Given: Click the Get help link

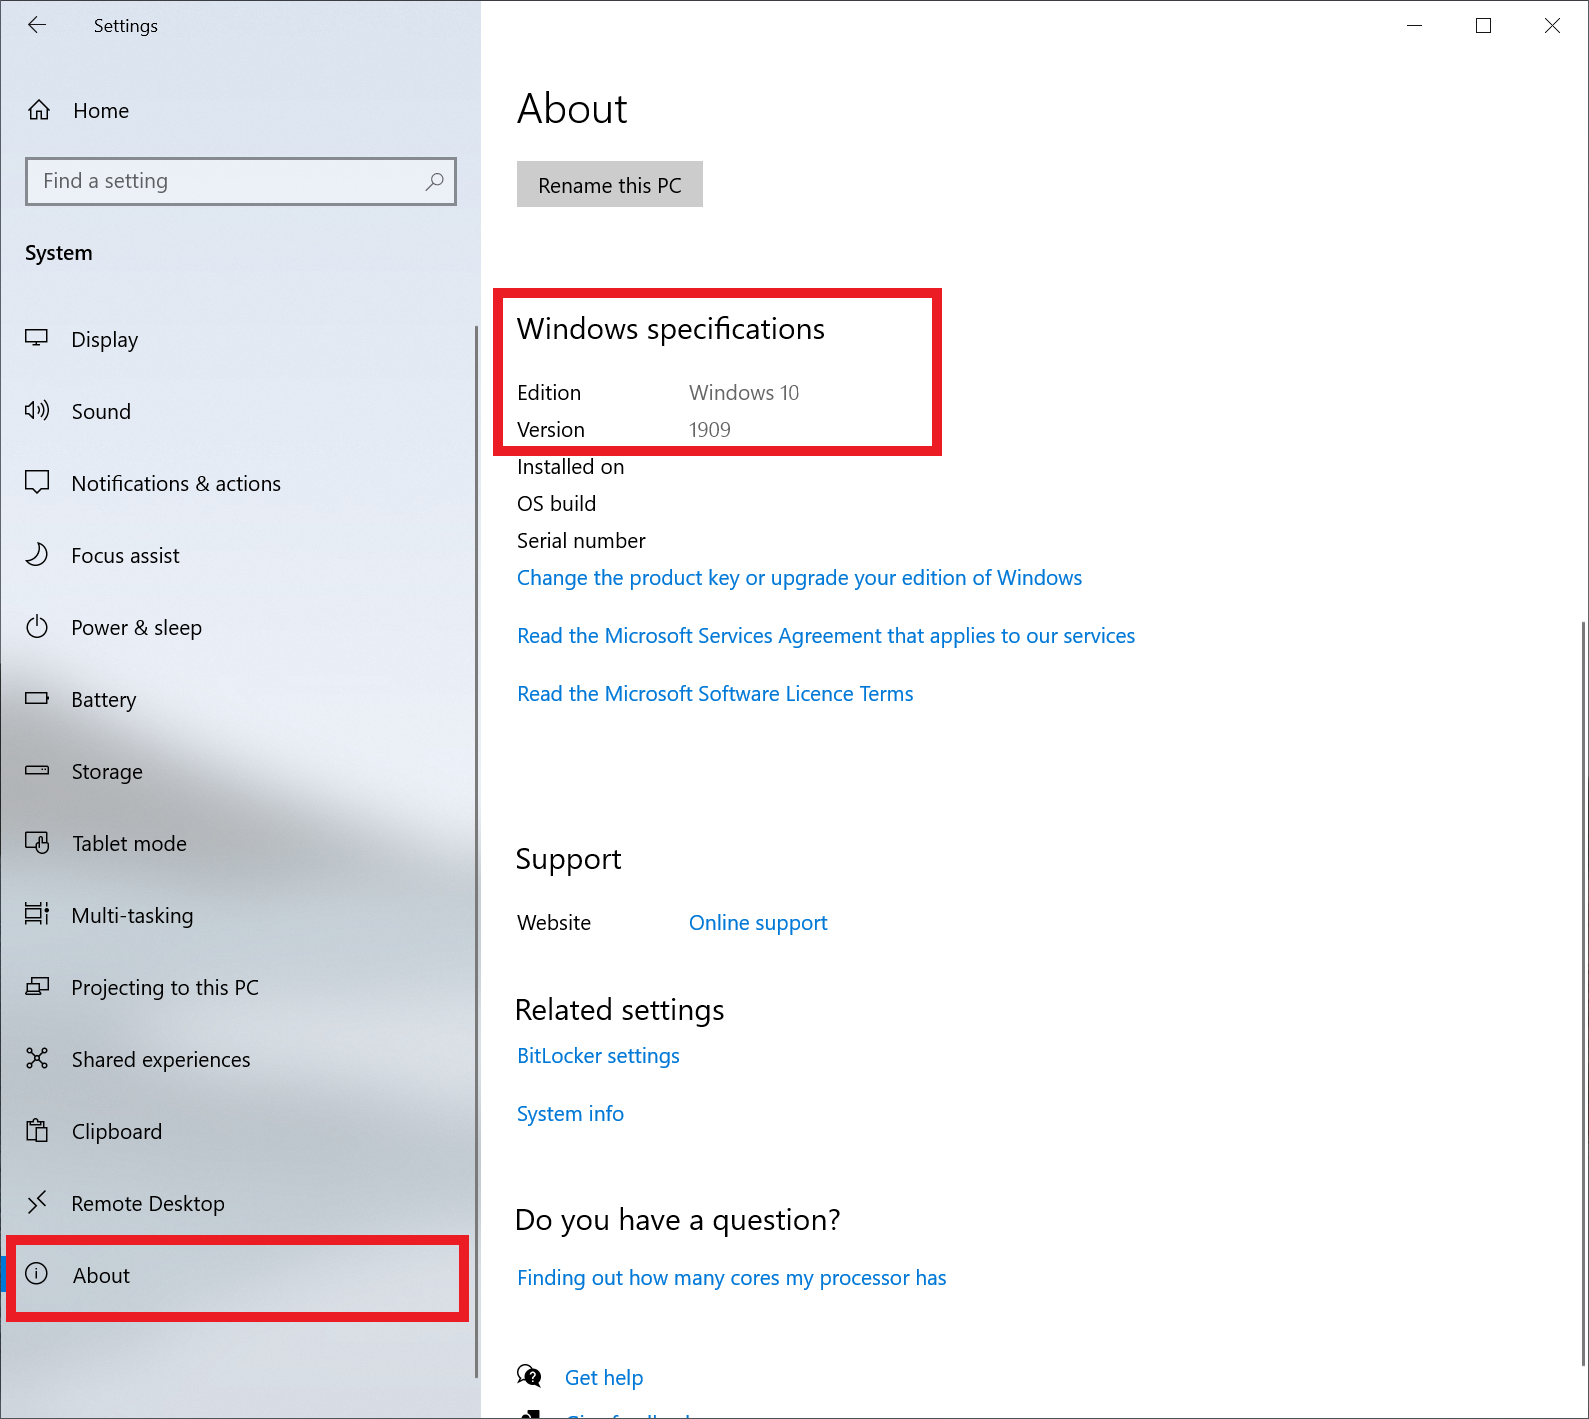Looking at the screenshot, I should (604, 1378).
